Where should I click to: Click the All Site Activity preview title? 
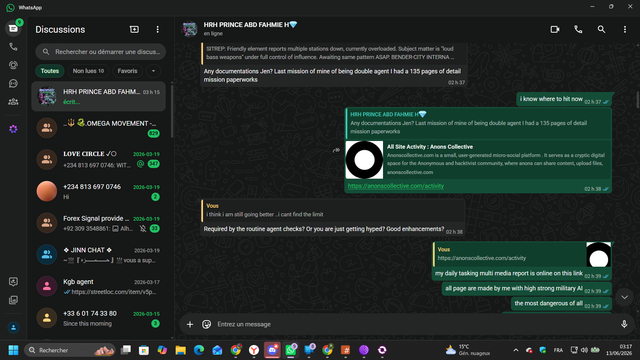tap(430, 147)
